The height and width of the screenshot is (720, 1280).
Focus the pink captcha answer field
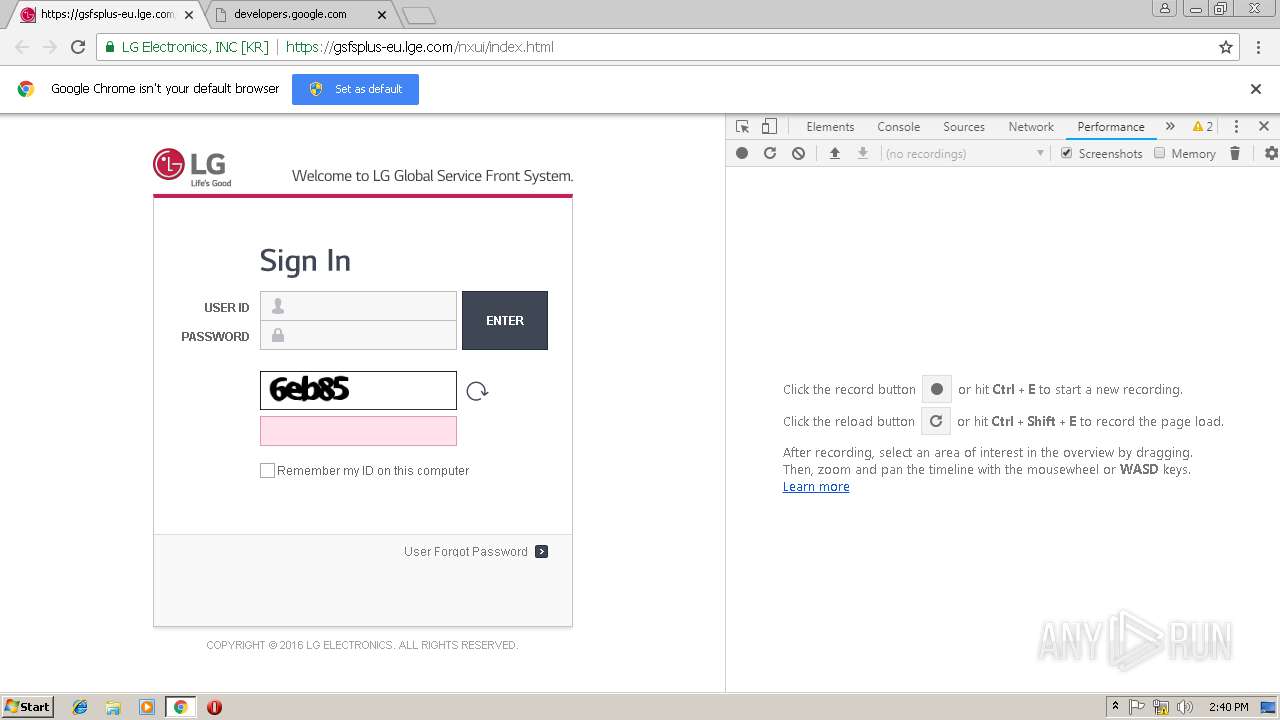point(358,431)
